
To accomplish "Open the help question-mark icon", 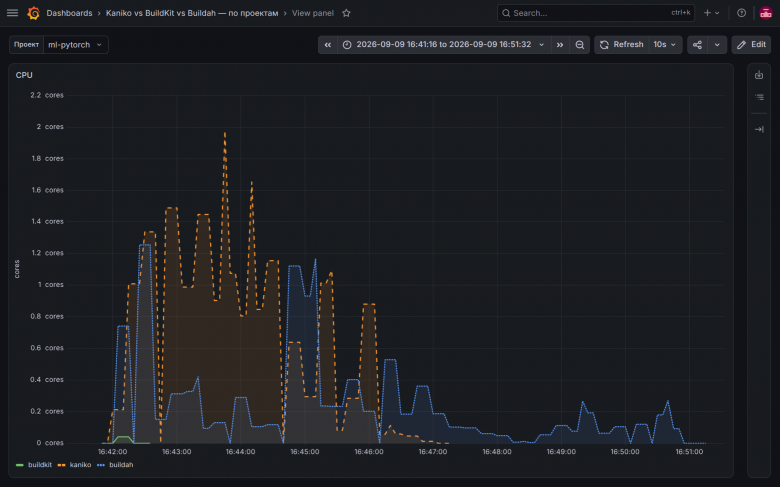I will [x=741, y=13].
